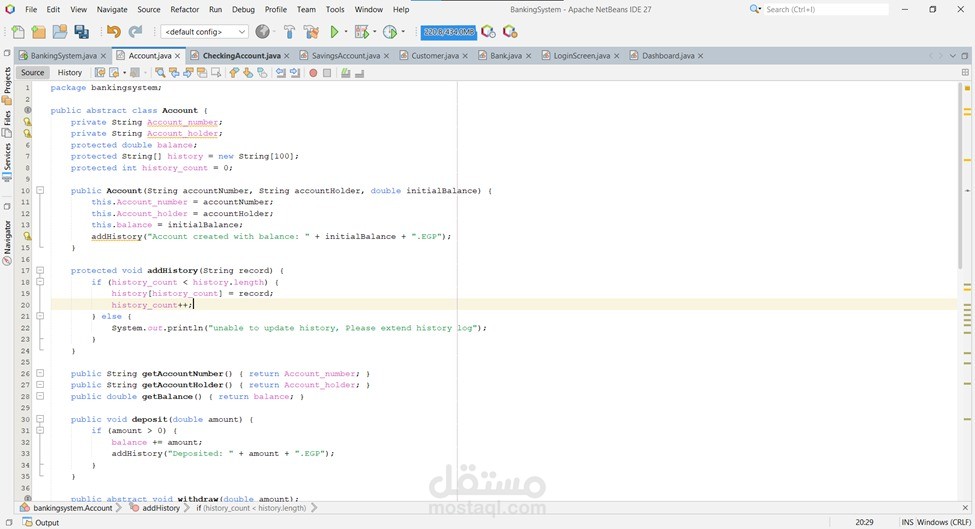Open the default config combo box
Viewport: 975px width, 529px height.
(205, 32)
